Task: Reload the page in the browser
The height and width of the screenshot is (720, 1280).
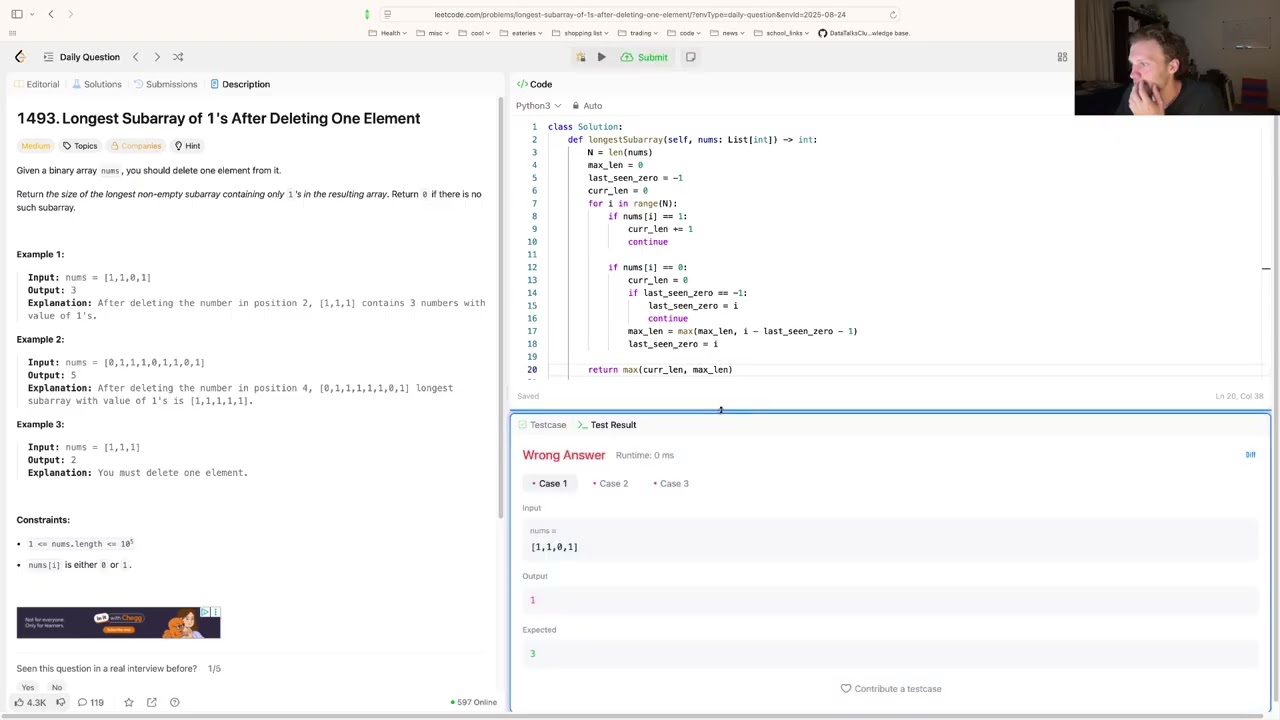Action: [x=893, y=15]
